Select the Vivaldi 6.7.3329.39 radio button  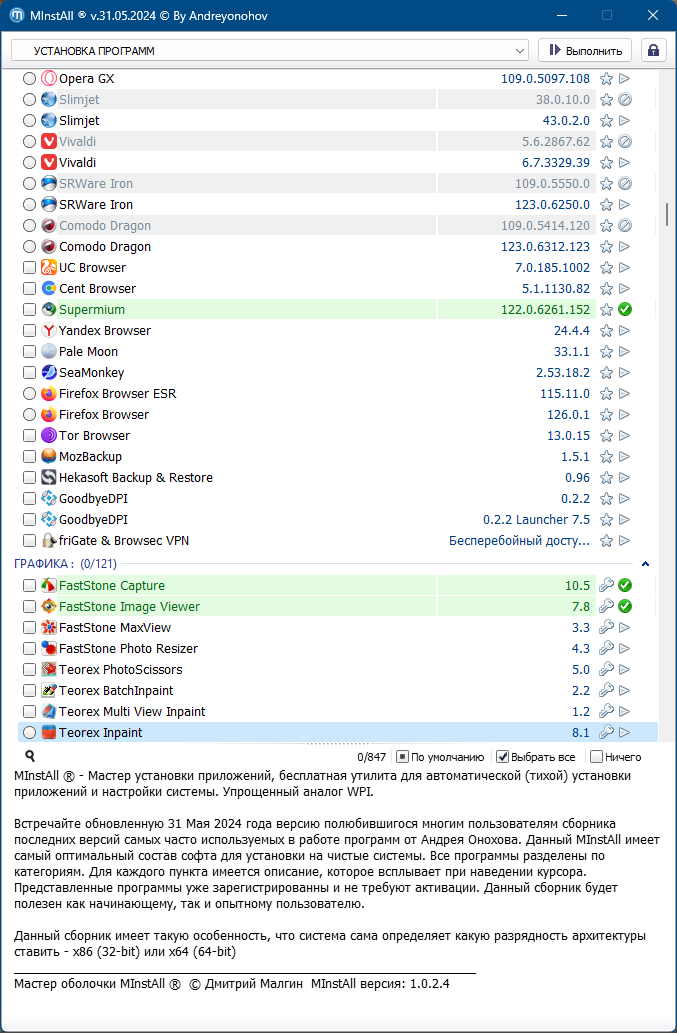(29, 163)
